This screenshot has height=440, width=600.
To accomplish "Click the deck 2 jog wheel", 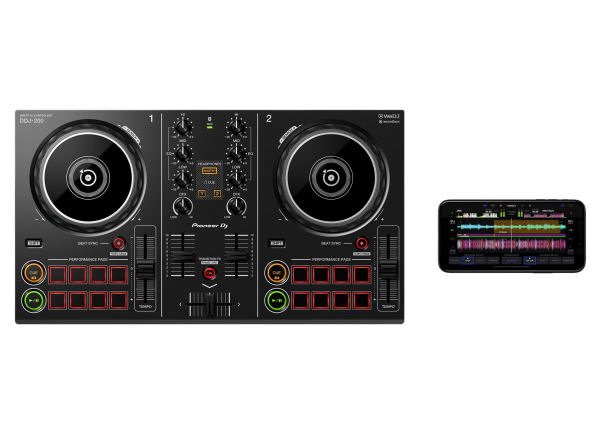I will 331,178.
